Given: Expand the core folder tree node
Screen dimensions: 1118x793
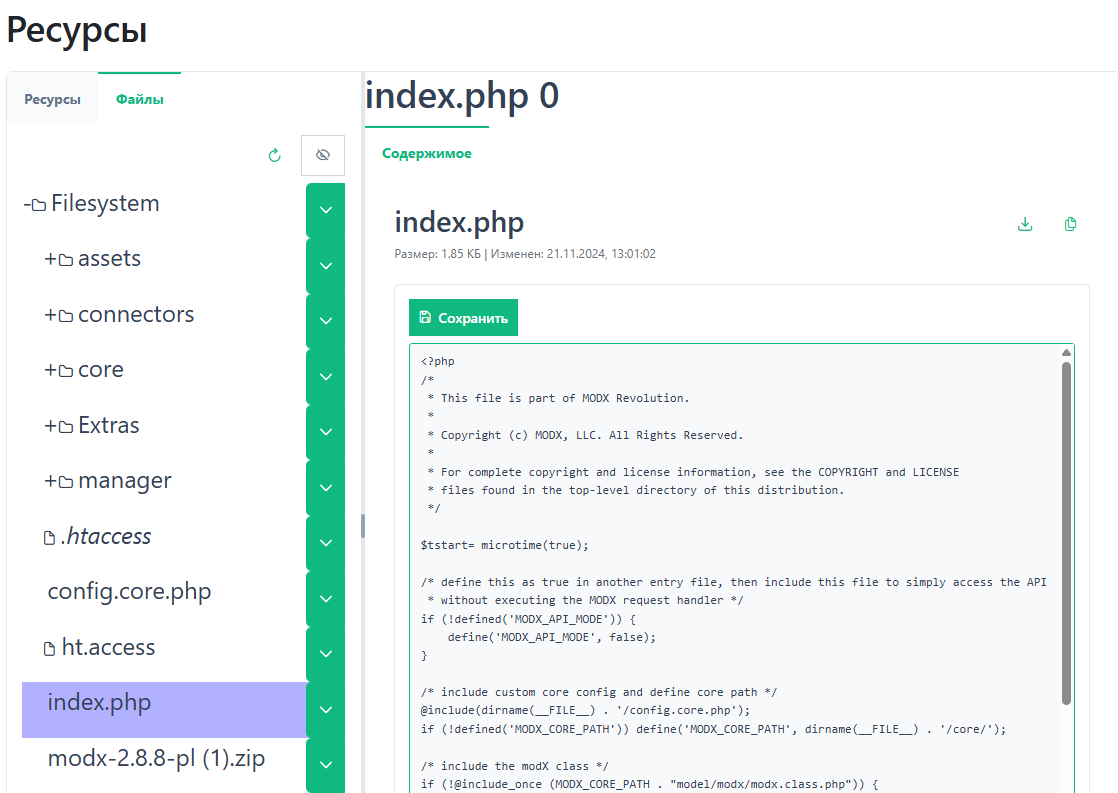Looking at the screenshot, I should coord(50,370).
